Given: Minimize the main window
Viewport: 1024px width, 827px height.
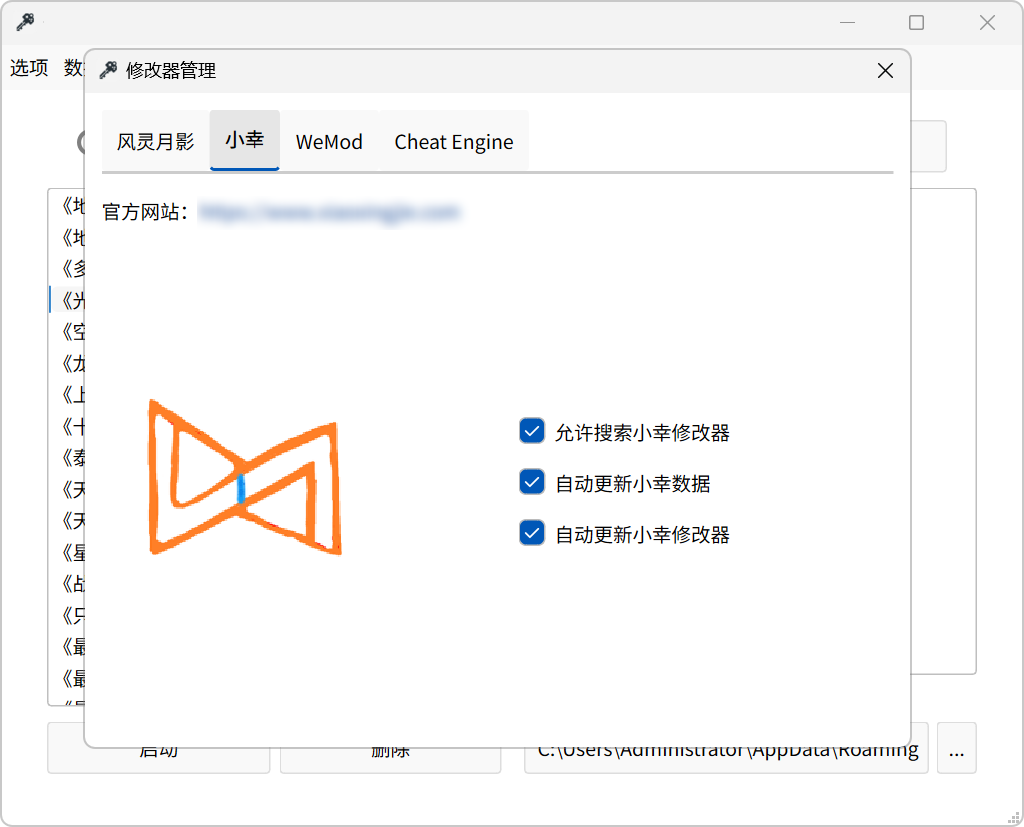Looking at the screenshot, I should coord(848,23).
